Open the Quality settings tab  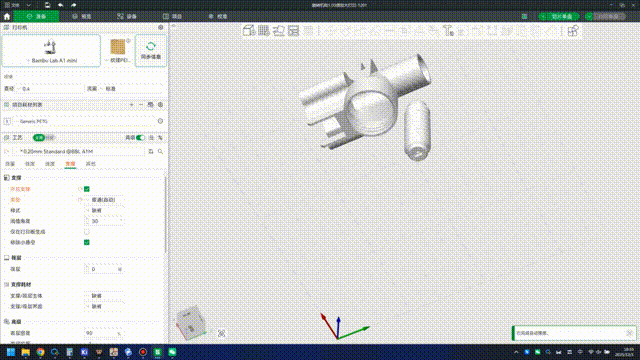coord(10,164)
